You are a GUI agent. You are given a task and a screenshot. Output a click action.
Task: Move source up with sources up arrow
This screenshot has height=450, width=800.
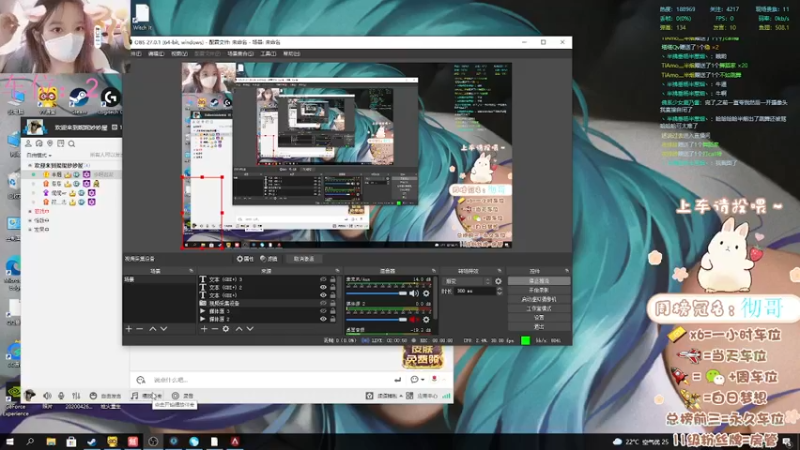239,329
